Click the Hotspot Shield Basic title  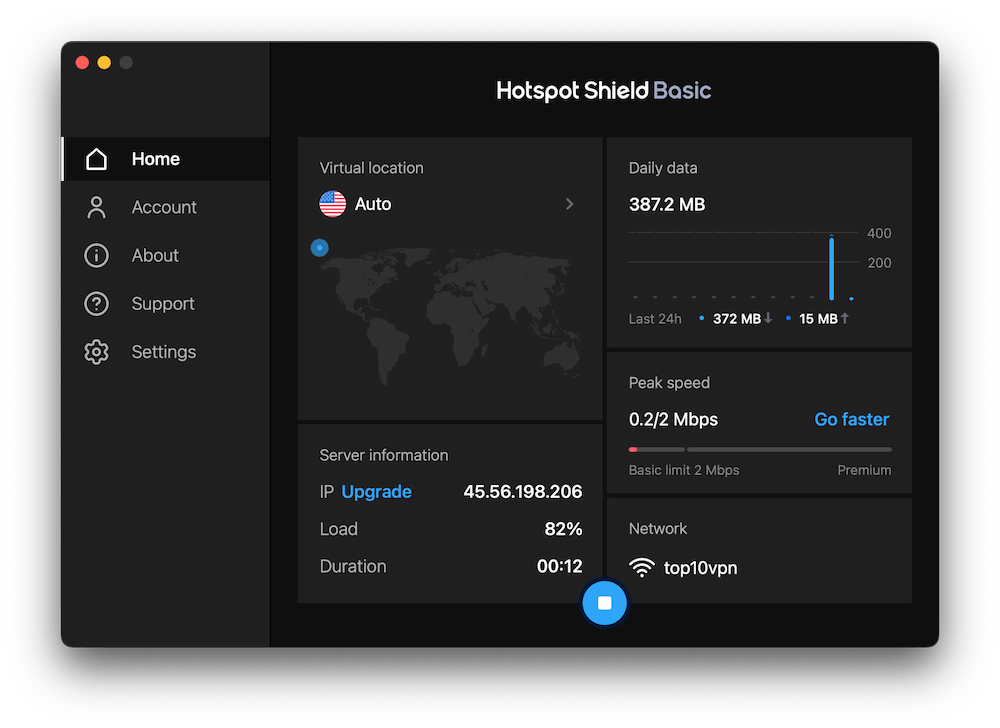[x=603, y=91]
